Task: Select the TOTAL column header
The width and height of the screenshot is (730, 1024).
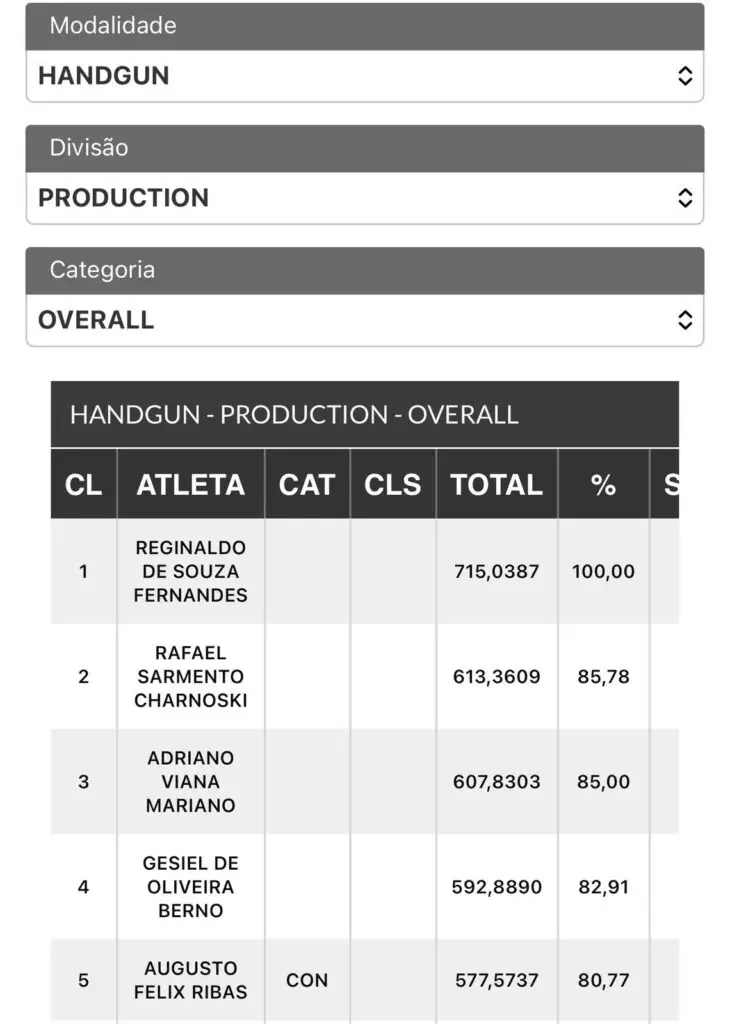Action: pyautogui.click(x=496, y=485)
